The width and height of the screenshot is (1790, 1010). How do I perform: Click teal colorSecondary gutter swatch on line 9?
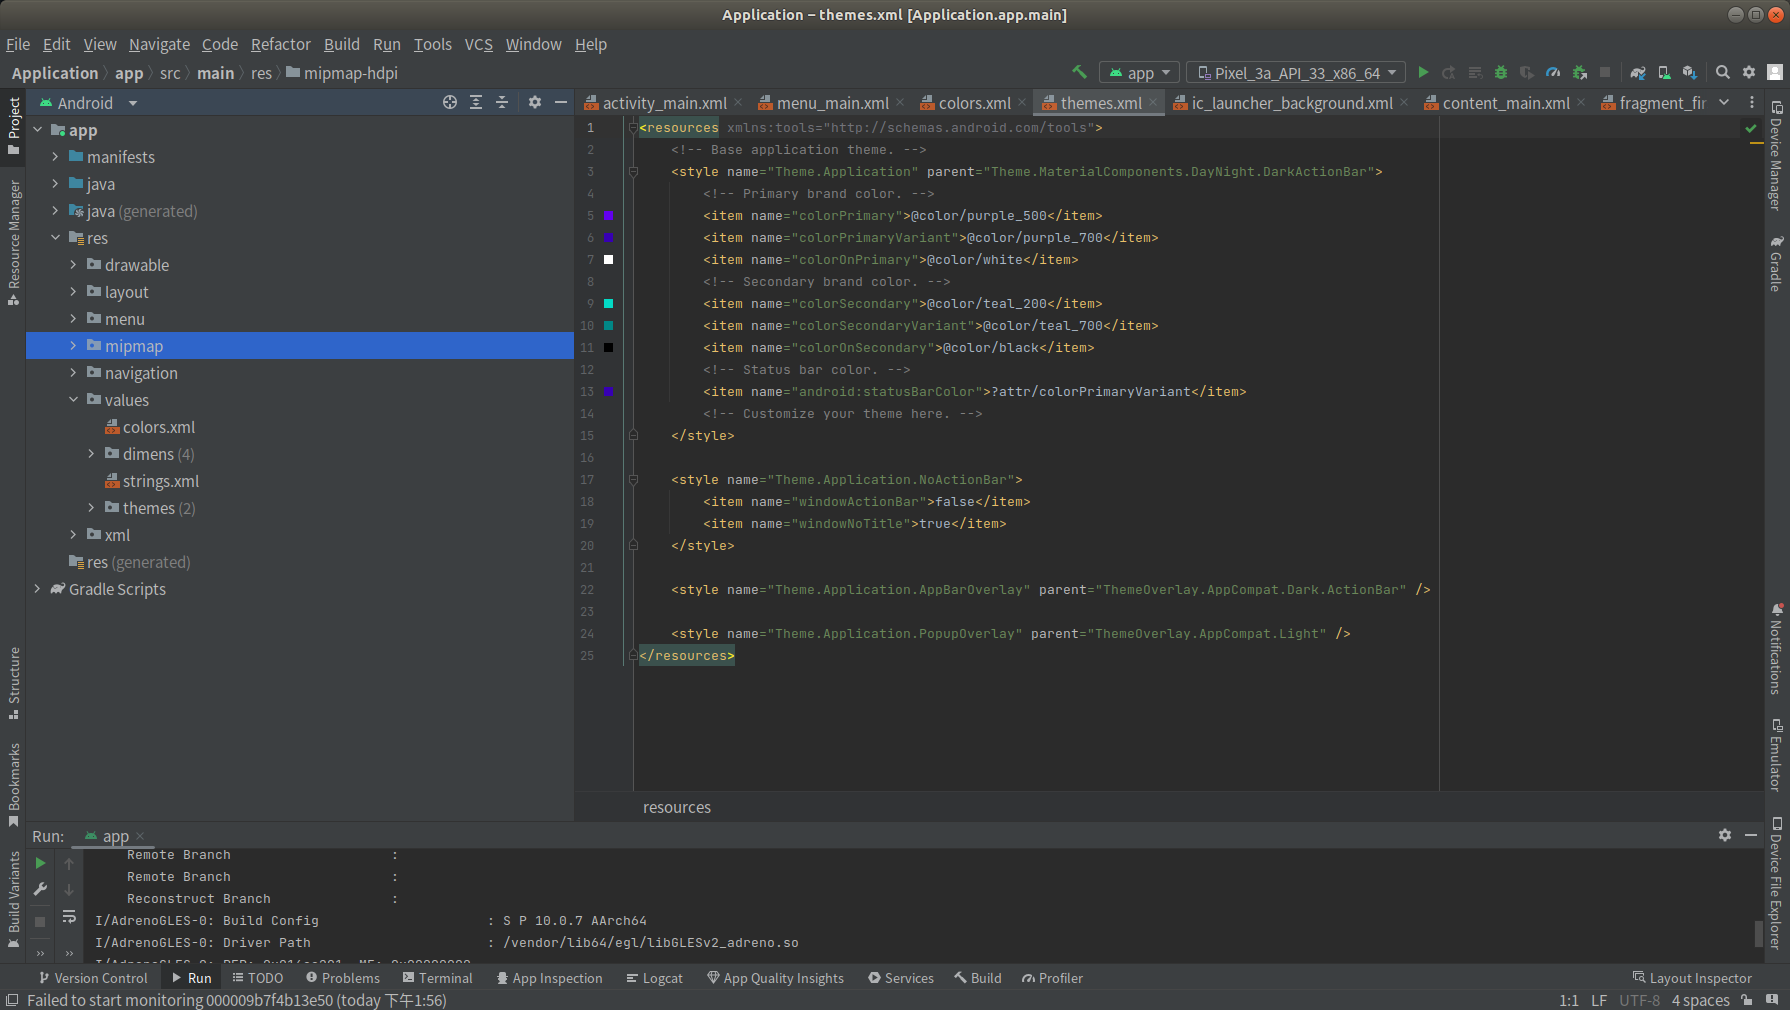[608, 303]
